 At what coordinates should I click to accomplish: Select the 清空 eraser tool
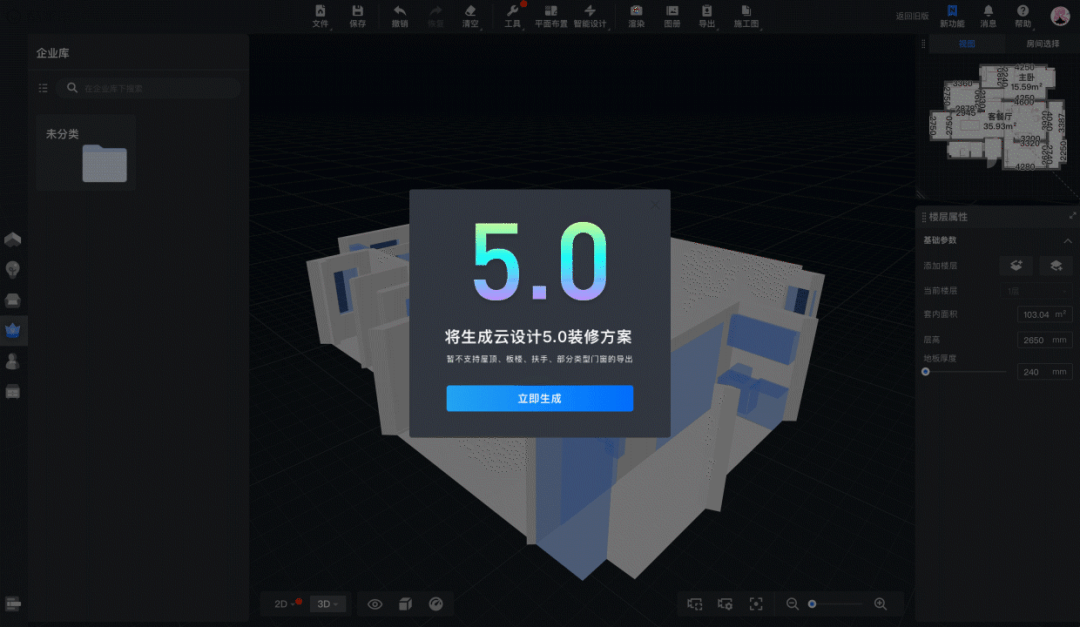coord(470,16)
